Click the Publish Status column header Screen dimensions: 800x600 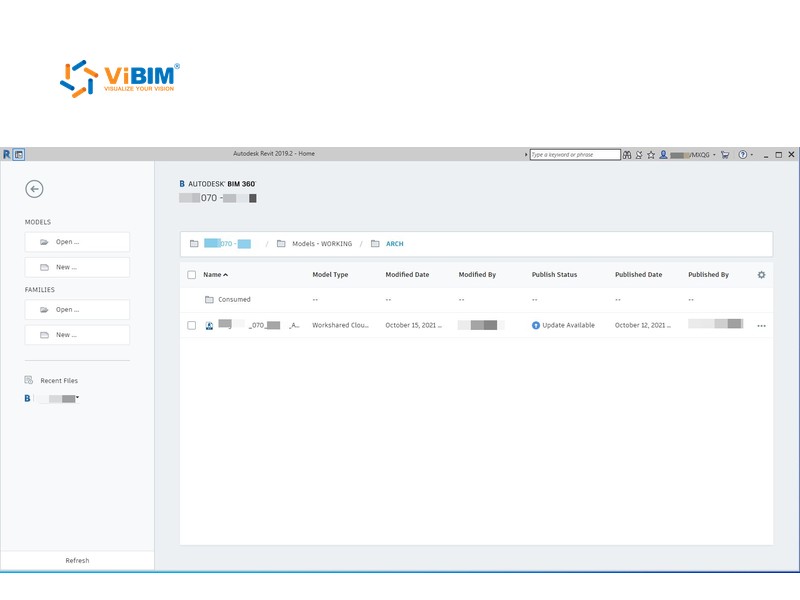[x=554, y=274]
